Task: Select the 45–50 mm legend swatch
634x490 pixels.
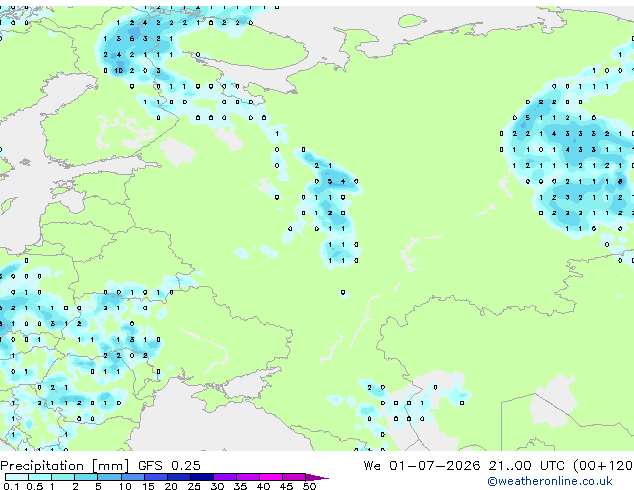Action: (294, 477)
